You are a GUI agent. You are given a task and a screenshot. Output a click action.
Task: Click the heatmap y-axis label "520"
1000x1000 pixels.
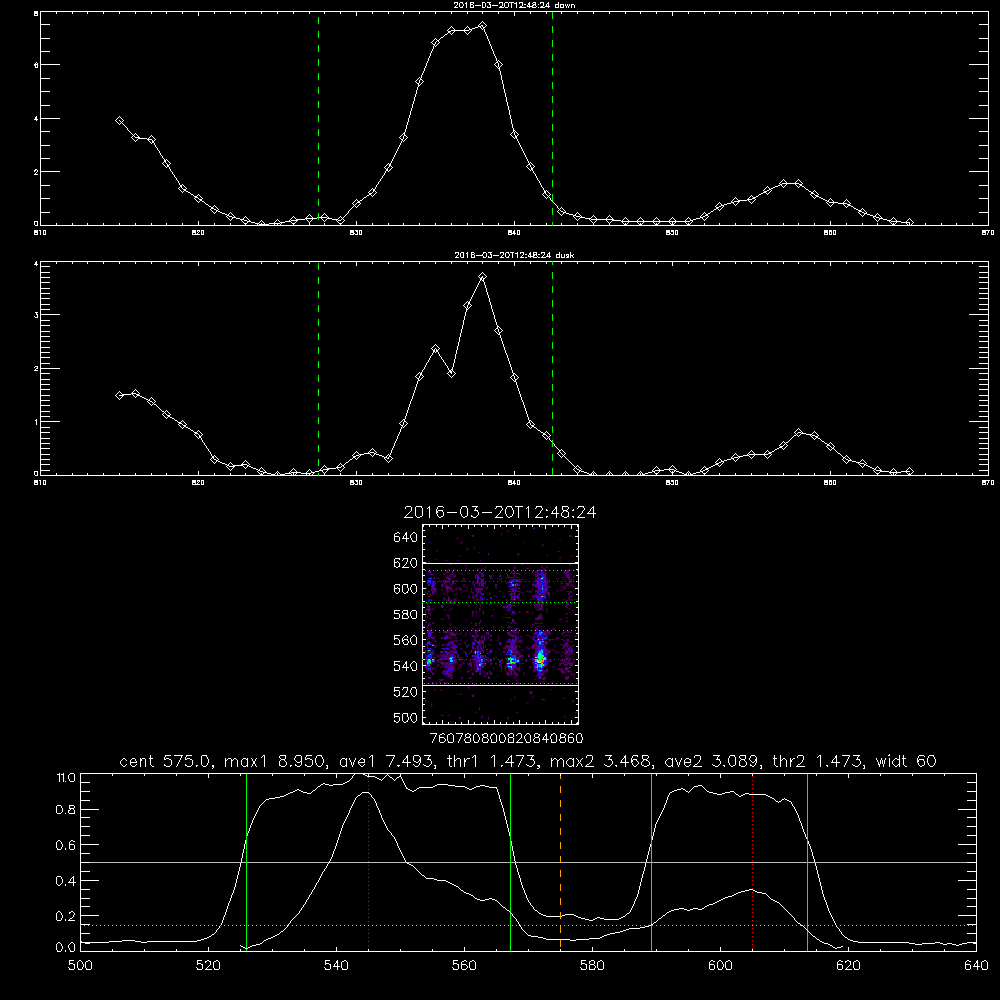405,692
